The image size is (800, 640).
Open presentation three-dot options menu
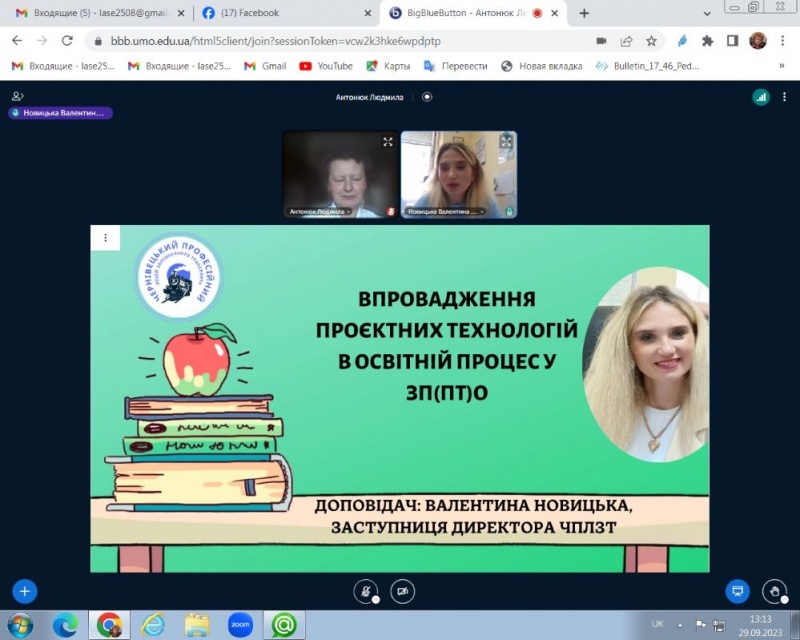pyautogui.click(x=105, y=237)
